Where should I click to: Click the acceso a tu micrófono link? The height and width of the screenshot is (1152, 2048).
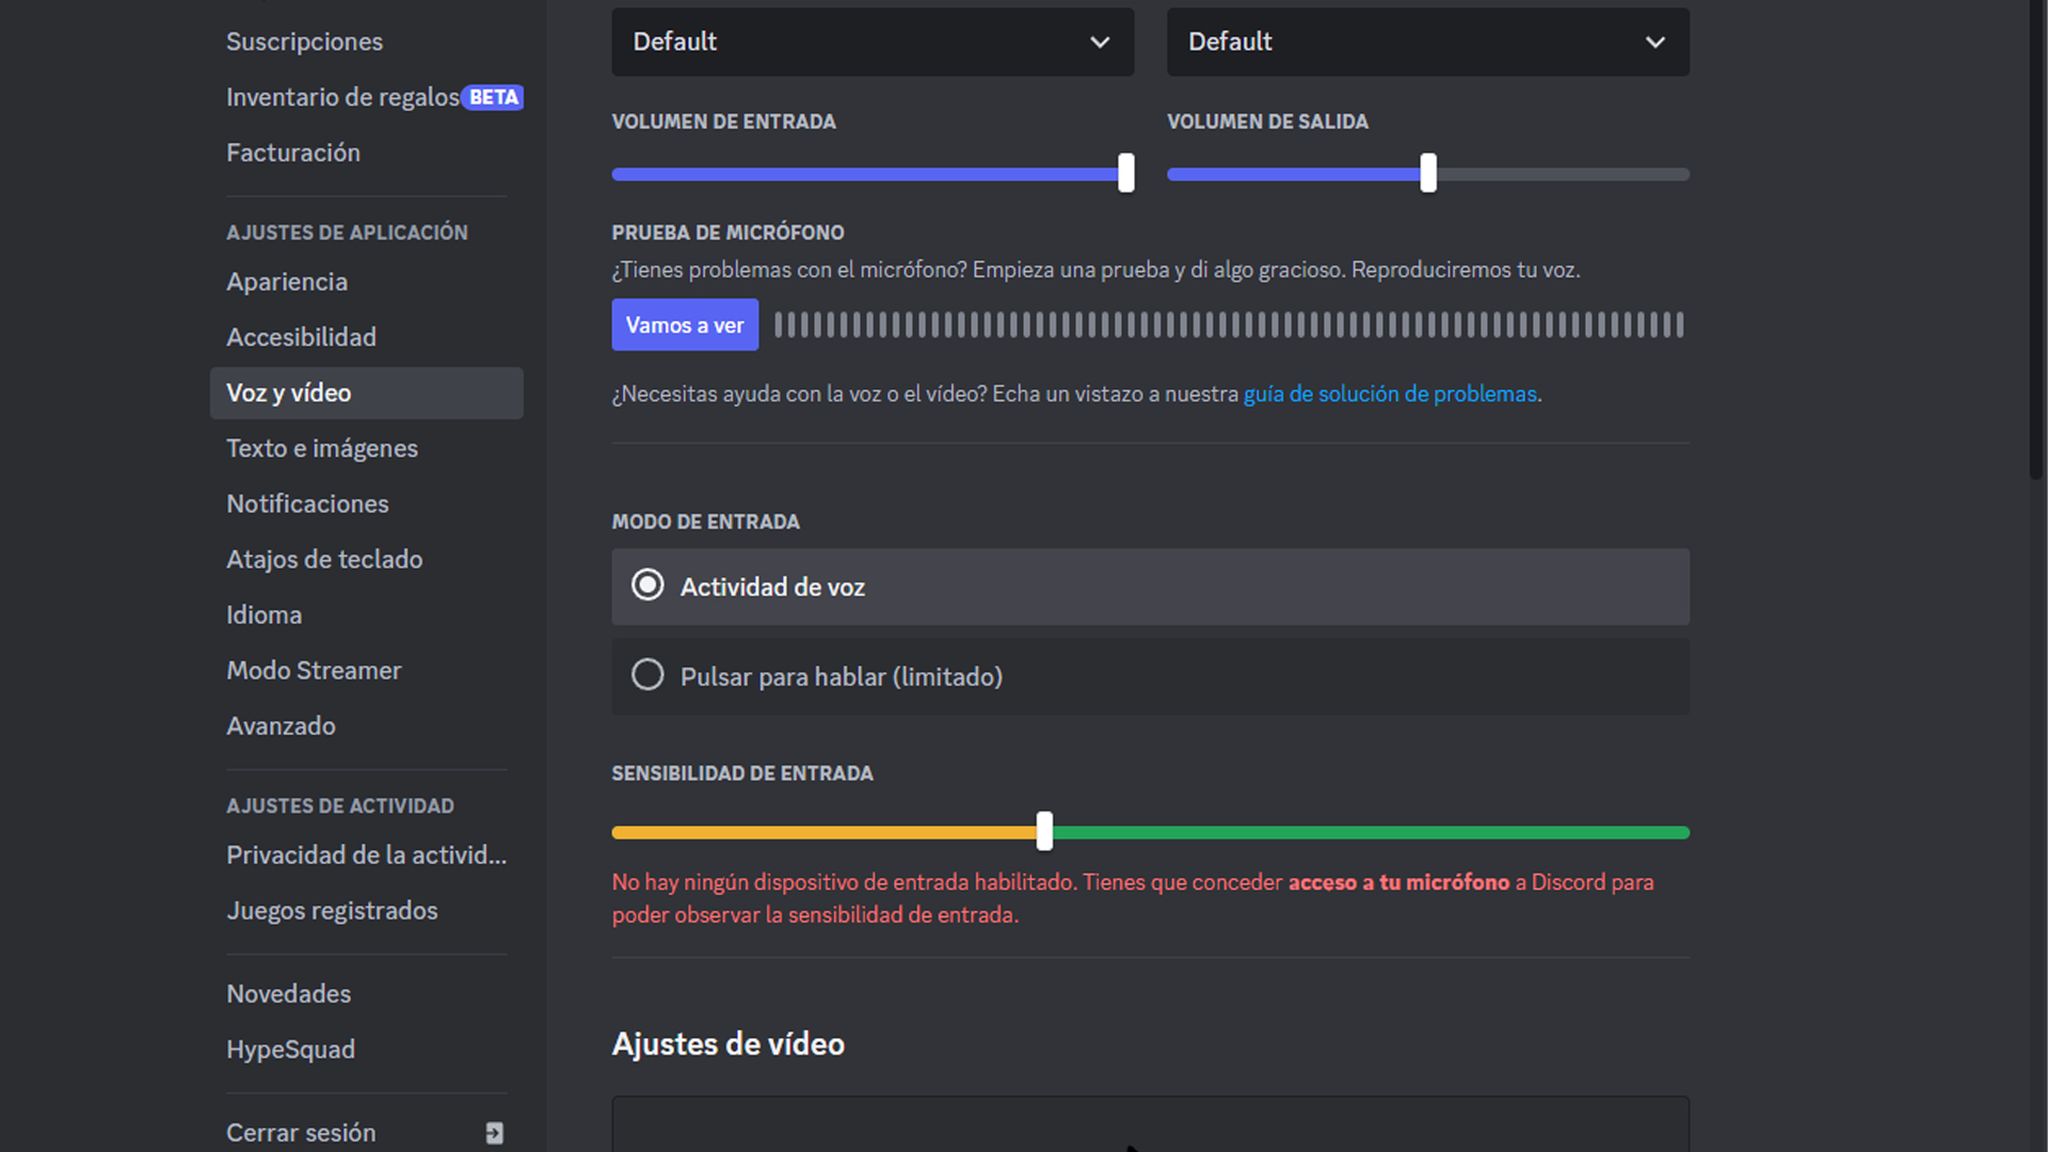[1400, 882]
